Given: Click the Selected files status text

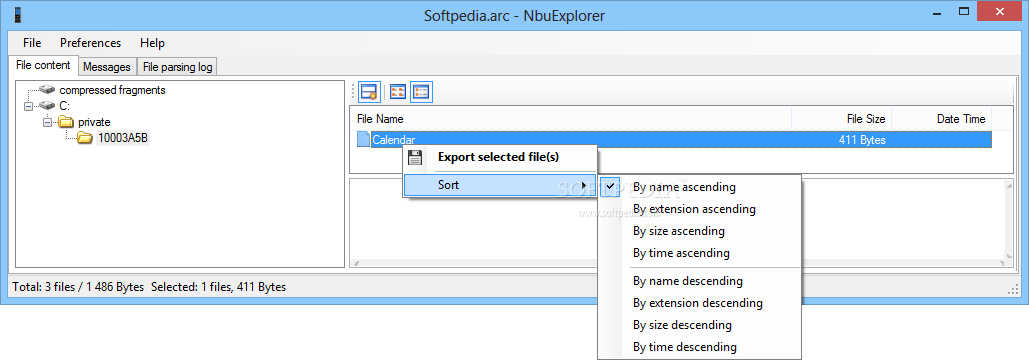Looking at the screenshot, I should [x=219, y=287].
